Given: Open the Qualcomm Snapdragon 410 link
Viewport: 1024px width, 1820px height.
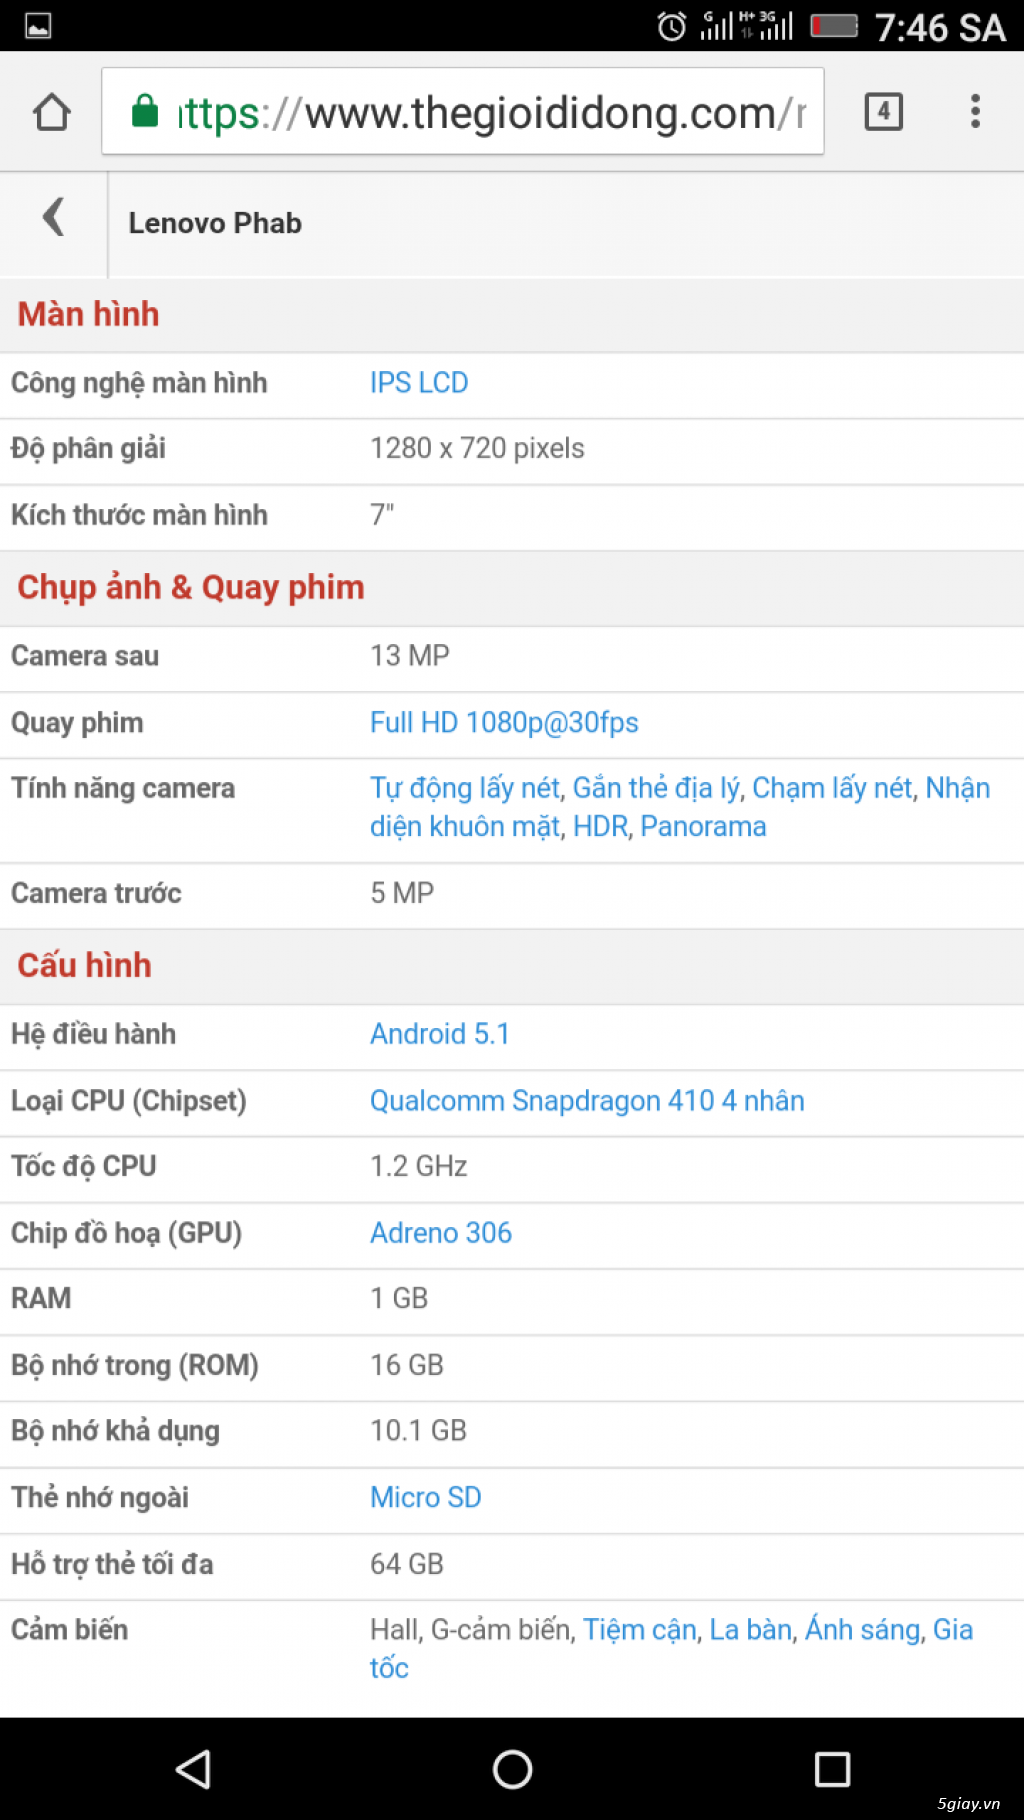Looking at the screenshot, I should pyautogui.click(x=587, y=1100).
